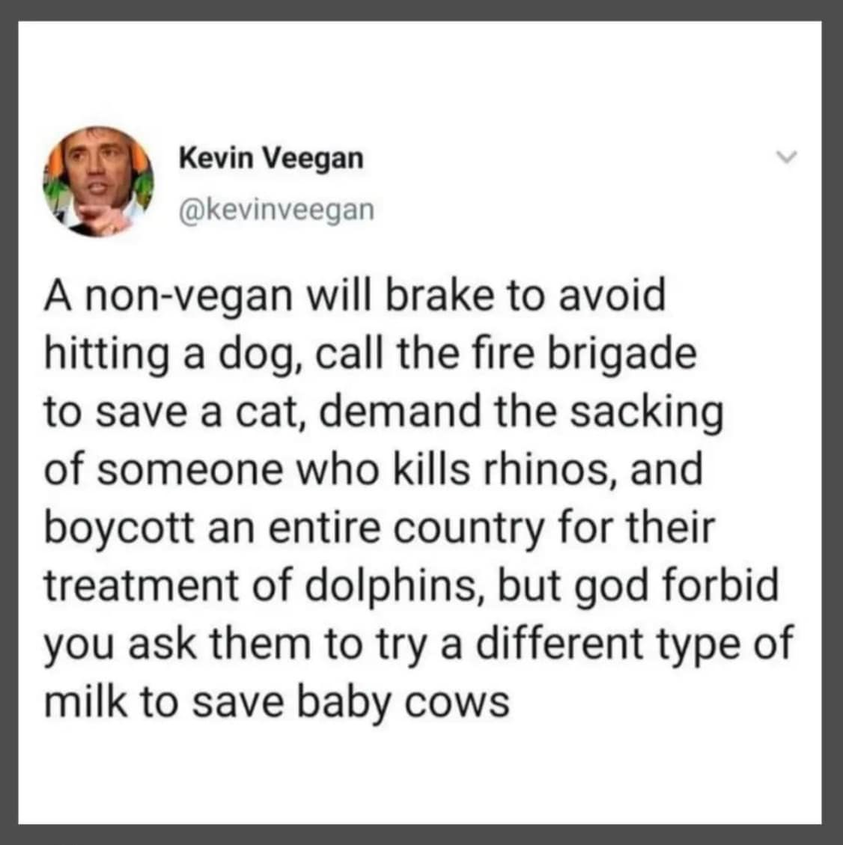Click the Kevin Veegan display name
843x845 pixels.
pyautogui.click(x=271, y=159)
